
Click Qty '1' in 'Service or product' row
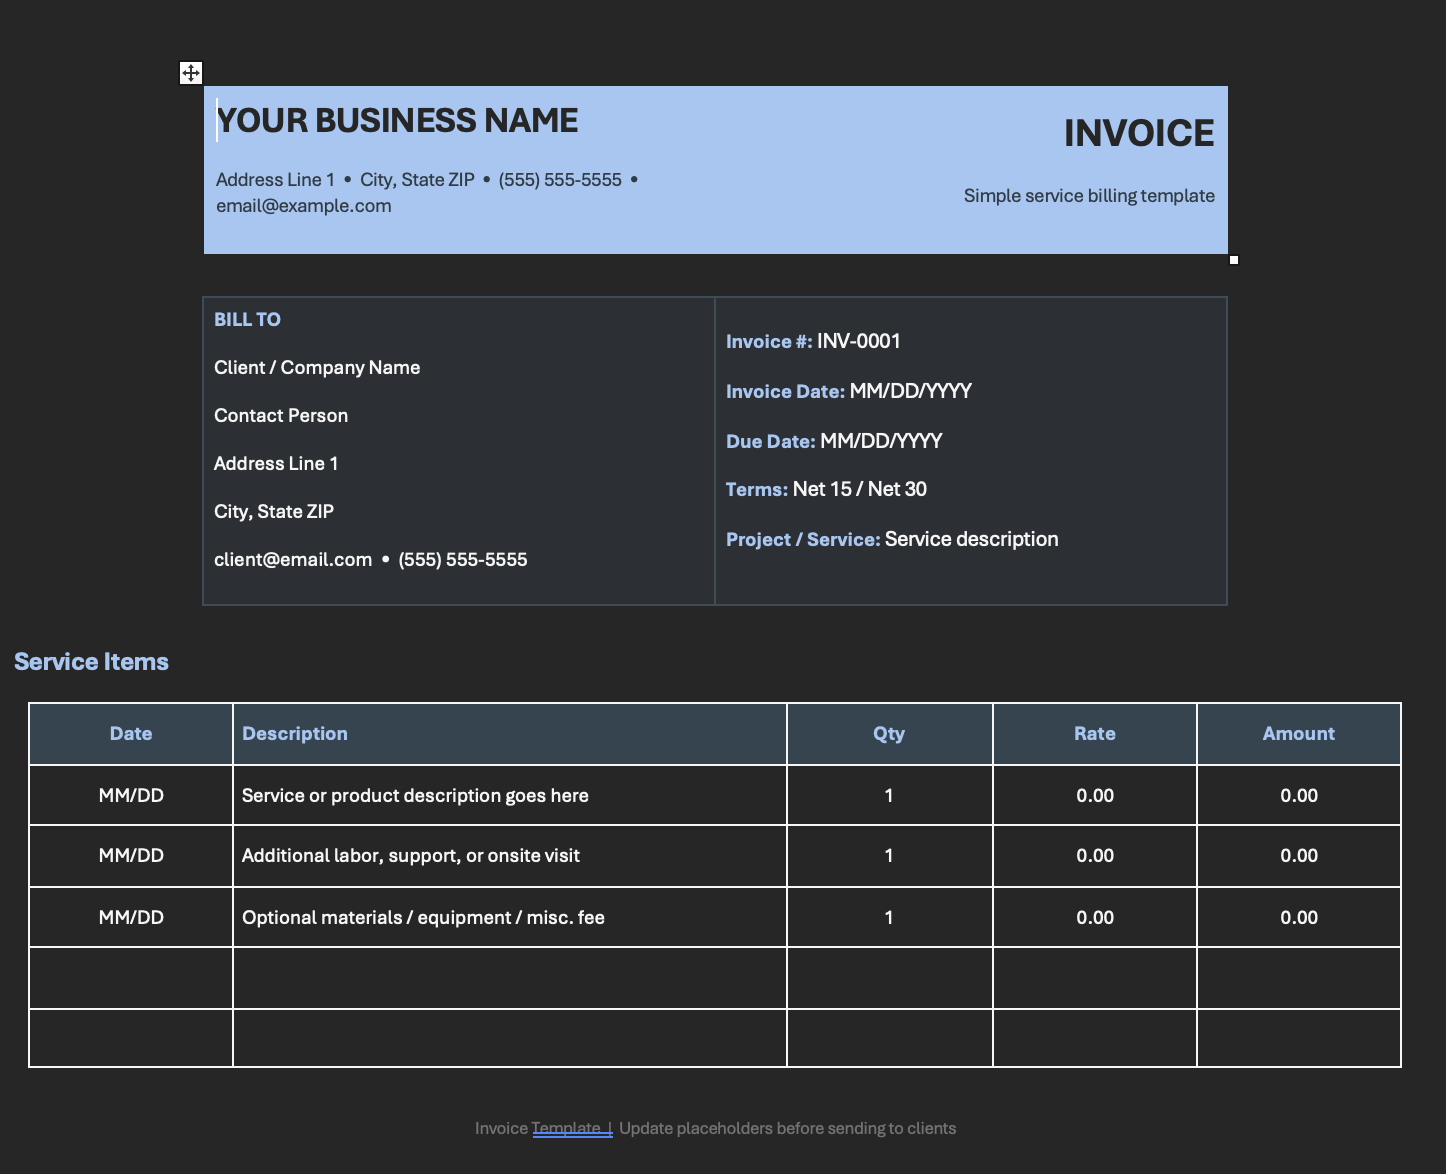coord(889,796)
